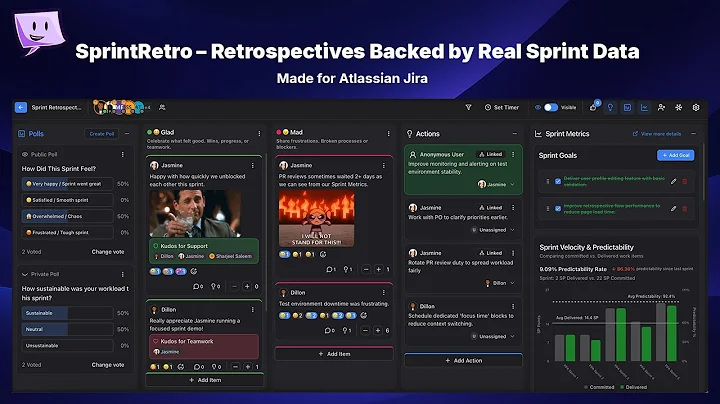Open Unassigned dropdown on focus time action
The width and height of the screenshot is (720, 404).
[493, 337]
